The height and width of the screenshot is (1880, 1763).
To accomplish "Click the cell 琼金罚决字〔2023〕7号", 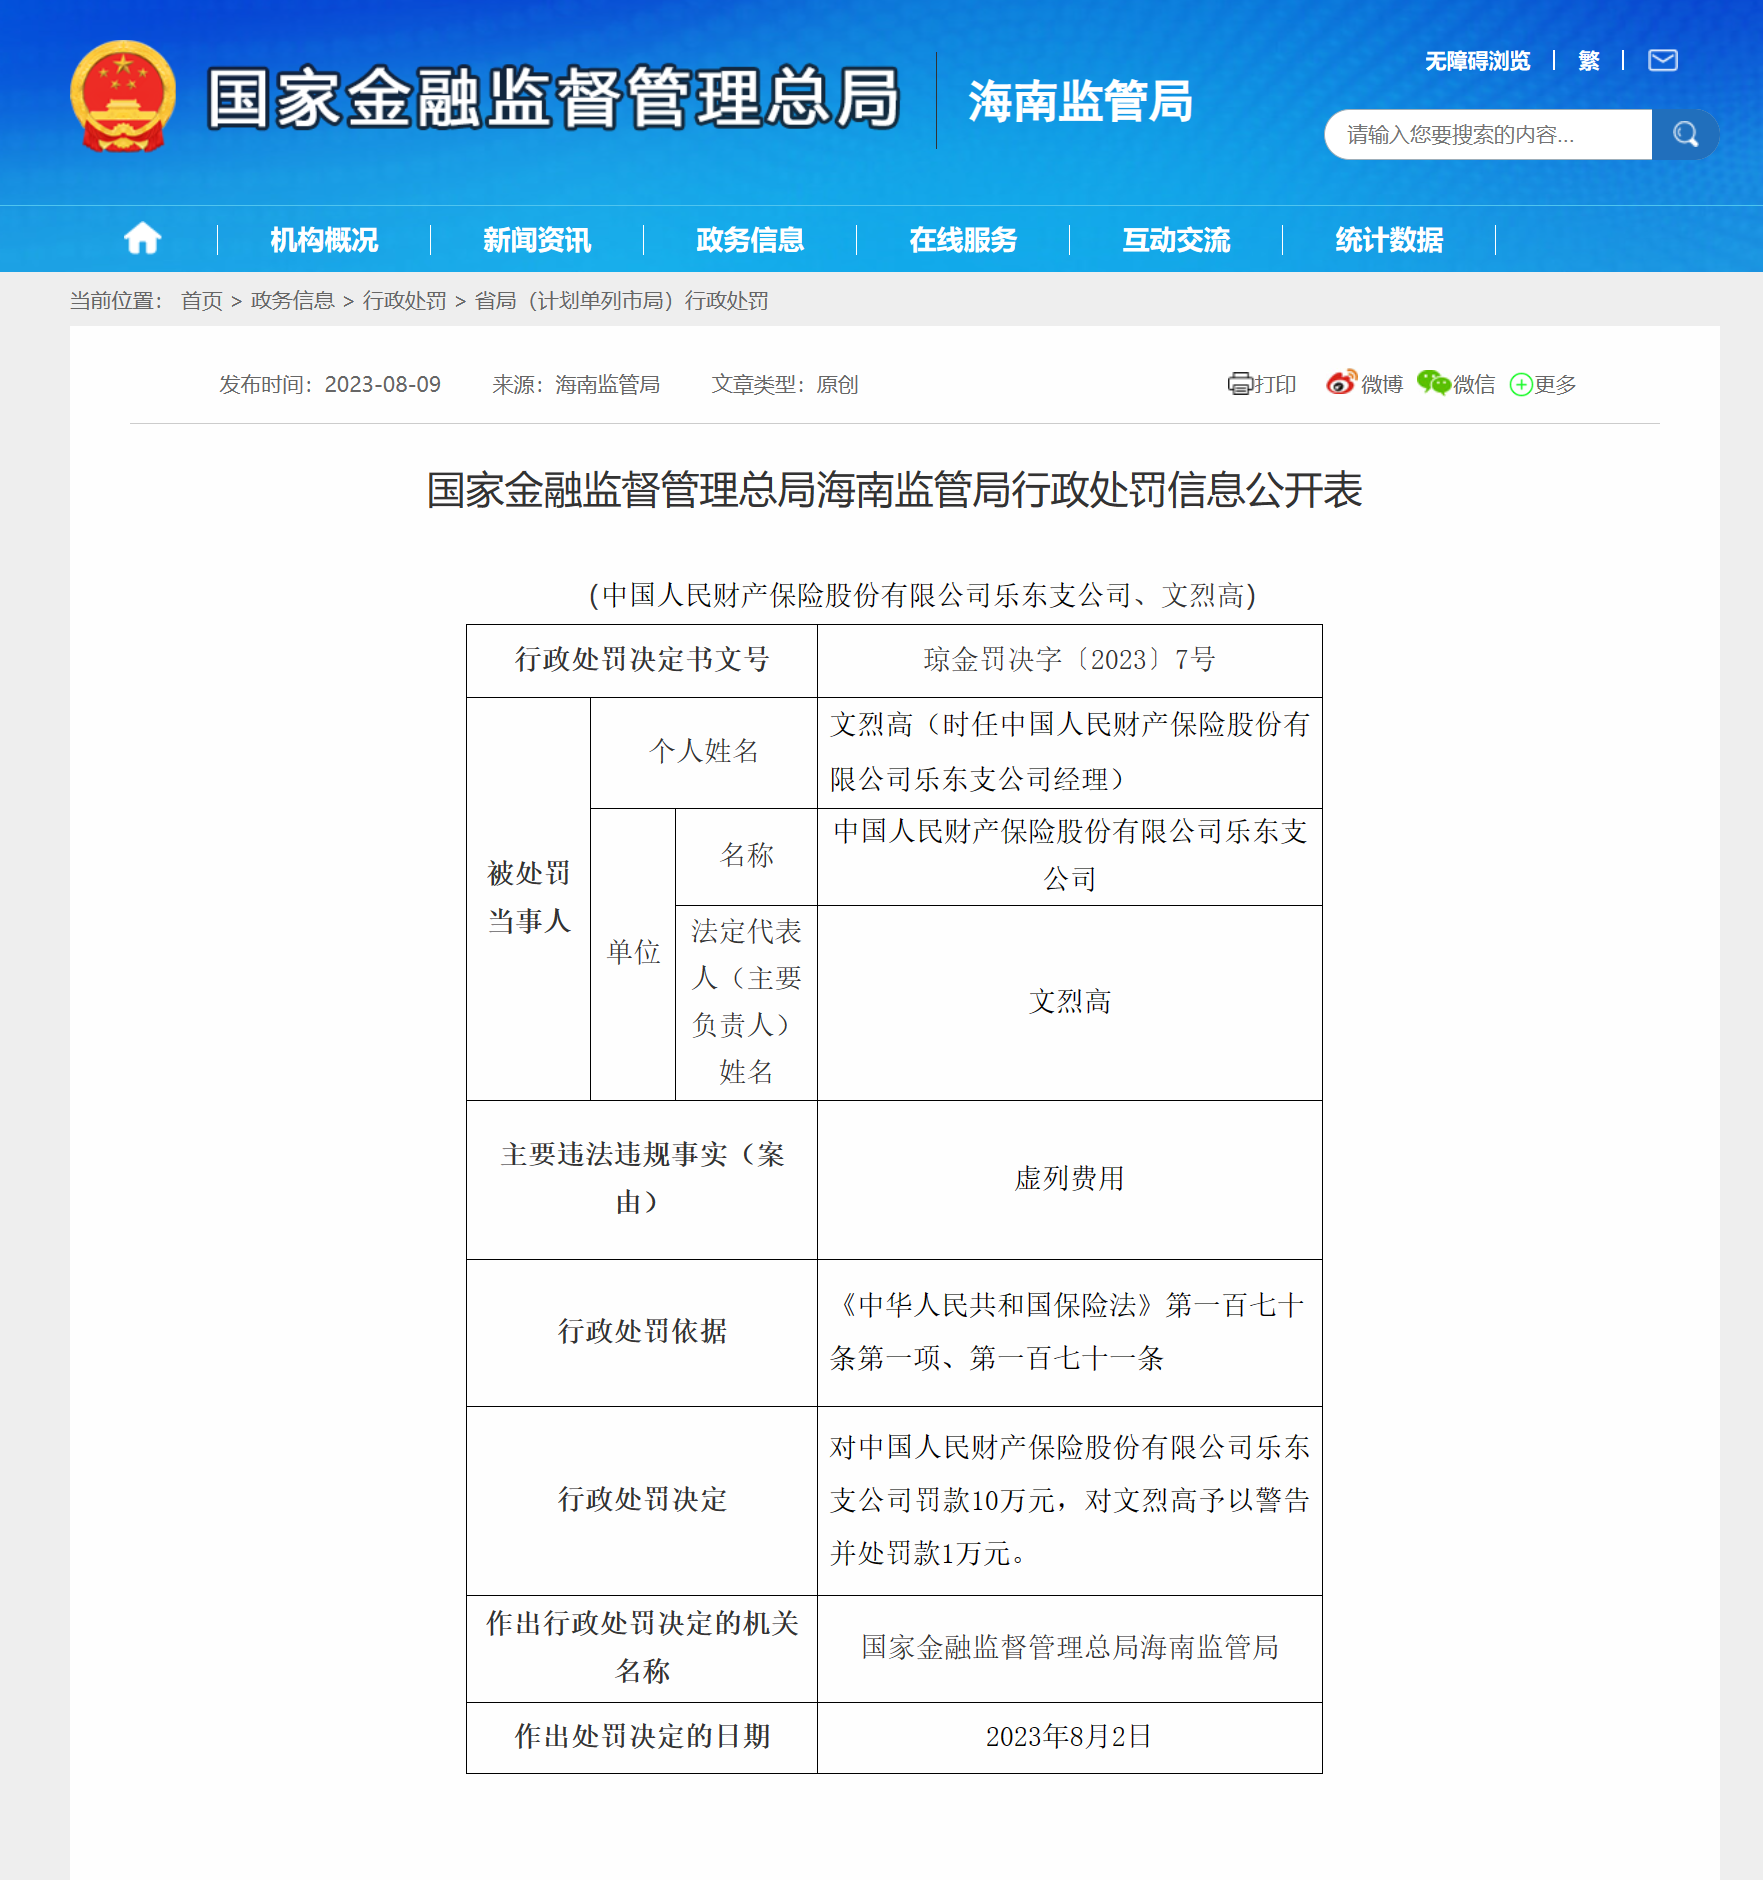I will click(1069, 660).
